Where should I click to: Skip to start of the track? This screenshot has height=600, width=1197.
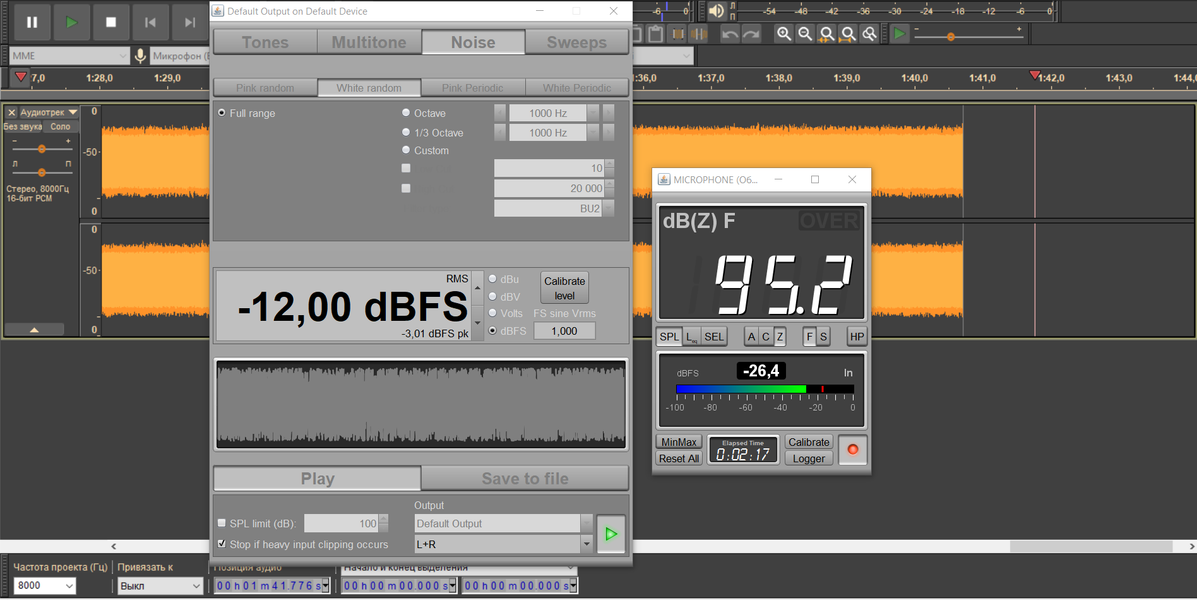point(150,22)
